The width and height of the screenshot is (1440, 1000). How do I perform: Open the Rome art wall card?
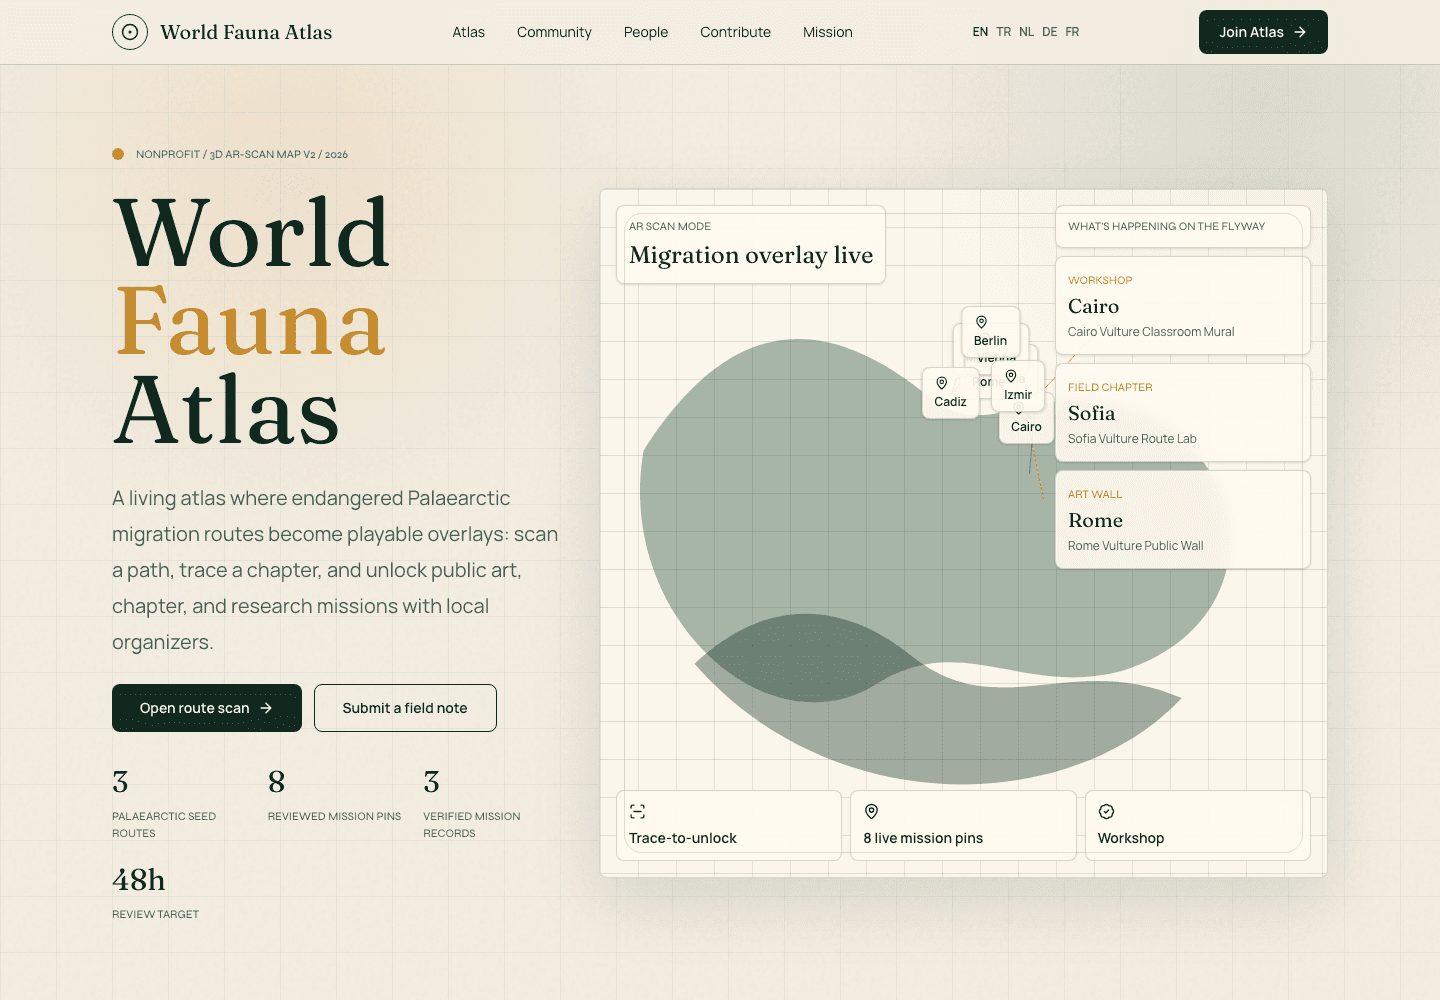tap(1183, 519)
